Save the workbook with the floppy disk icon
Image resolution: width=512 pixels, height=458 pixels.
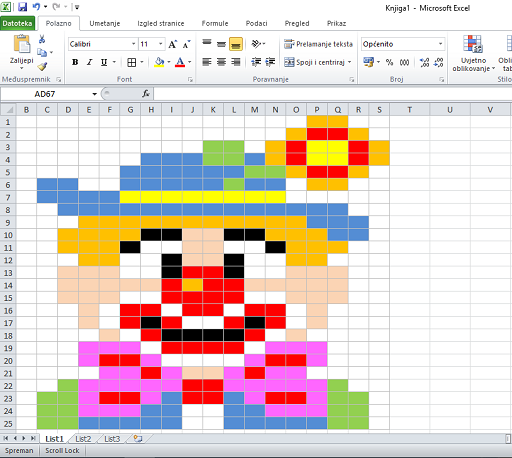[x=22, y=7]
